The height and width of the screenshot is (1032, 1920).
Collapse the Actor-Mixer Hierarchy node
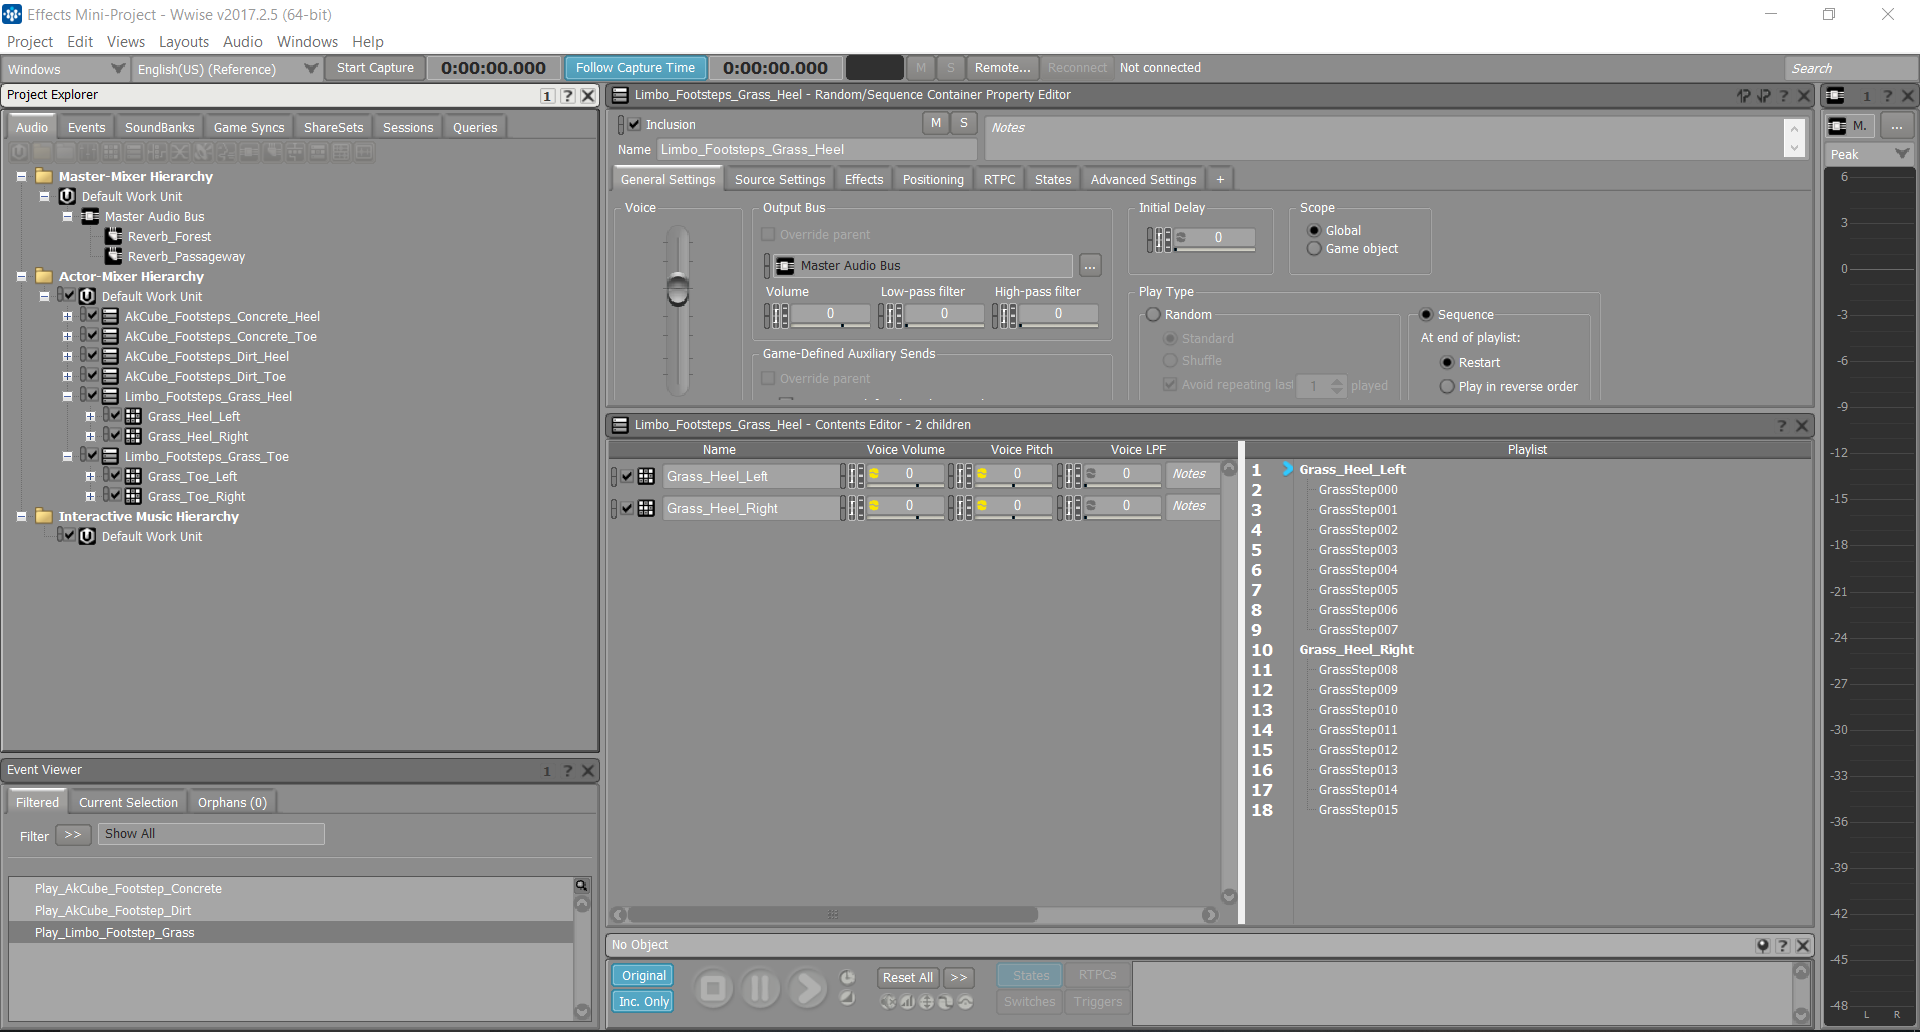coord(21,276)
